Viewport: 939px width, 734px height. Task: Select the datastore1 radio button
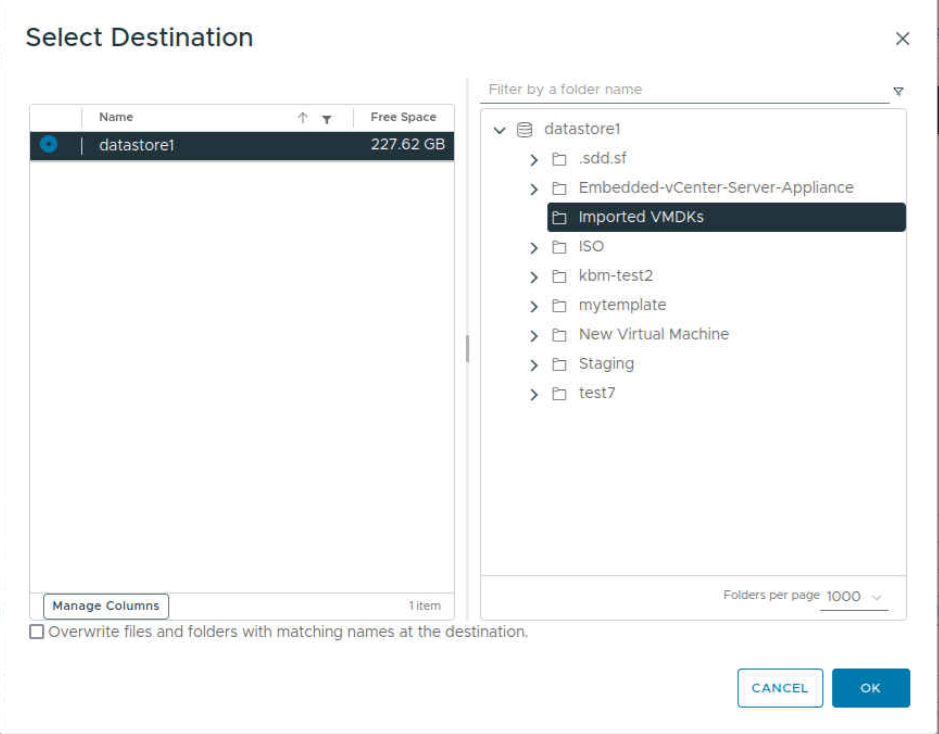(49, 145)
